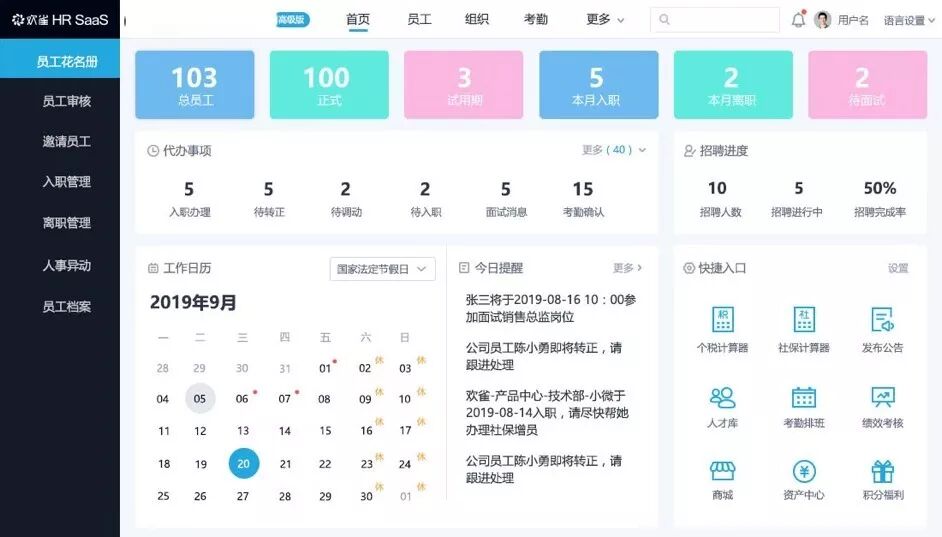
Task: Click the 5 招聘进行中 figure
Action: (797, 198)
